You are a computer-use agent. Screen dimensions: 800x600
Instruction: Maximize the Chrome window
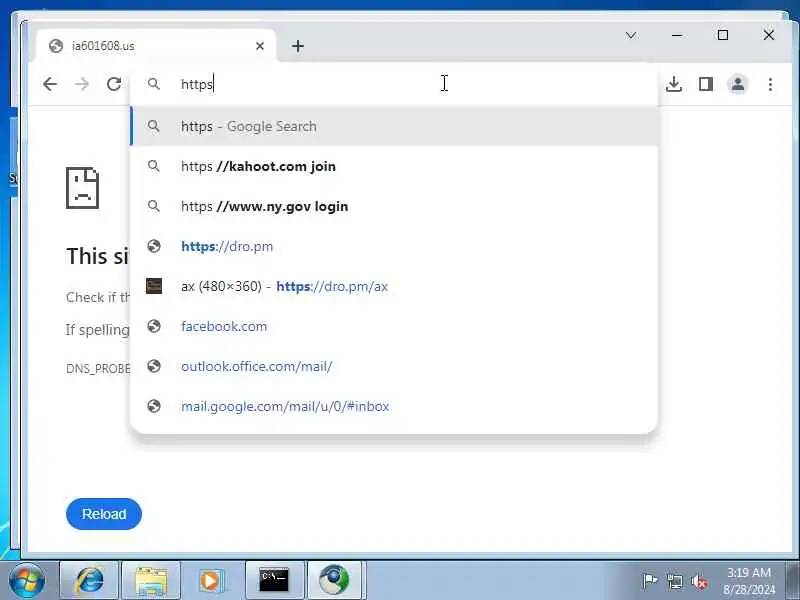pyautogui.click(x=722, y=35)
